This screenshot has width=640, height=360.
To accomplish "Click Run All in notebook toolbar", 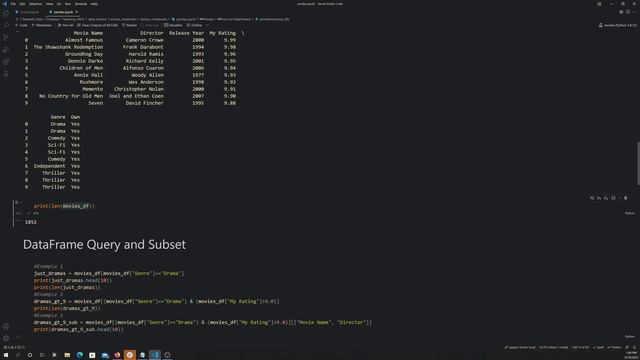I will 65,25.
